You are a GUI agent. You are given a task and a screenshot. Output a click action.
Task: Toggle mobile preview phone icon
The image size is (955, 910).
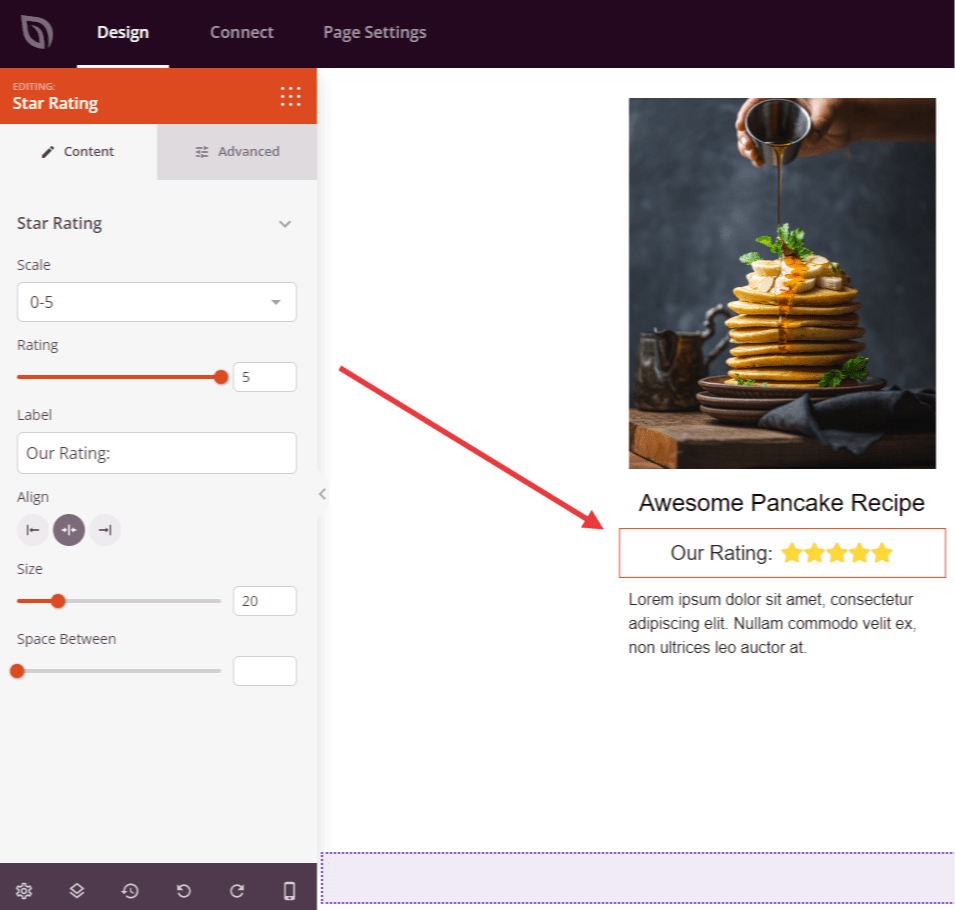coord(289,890)
